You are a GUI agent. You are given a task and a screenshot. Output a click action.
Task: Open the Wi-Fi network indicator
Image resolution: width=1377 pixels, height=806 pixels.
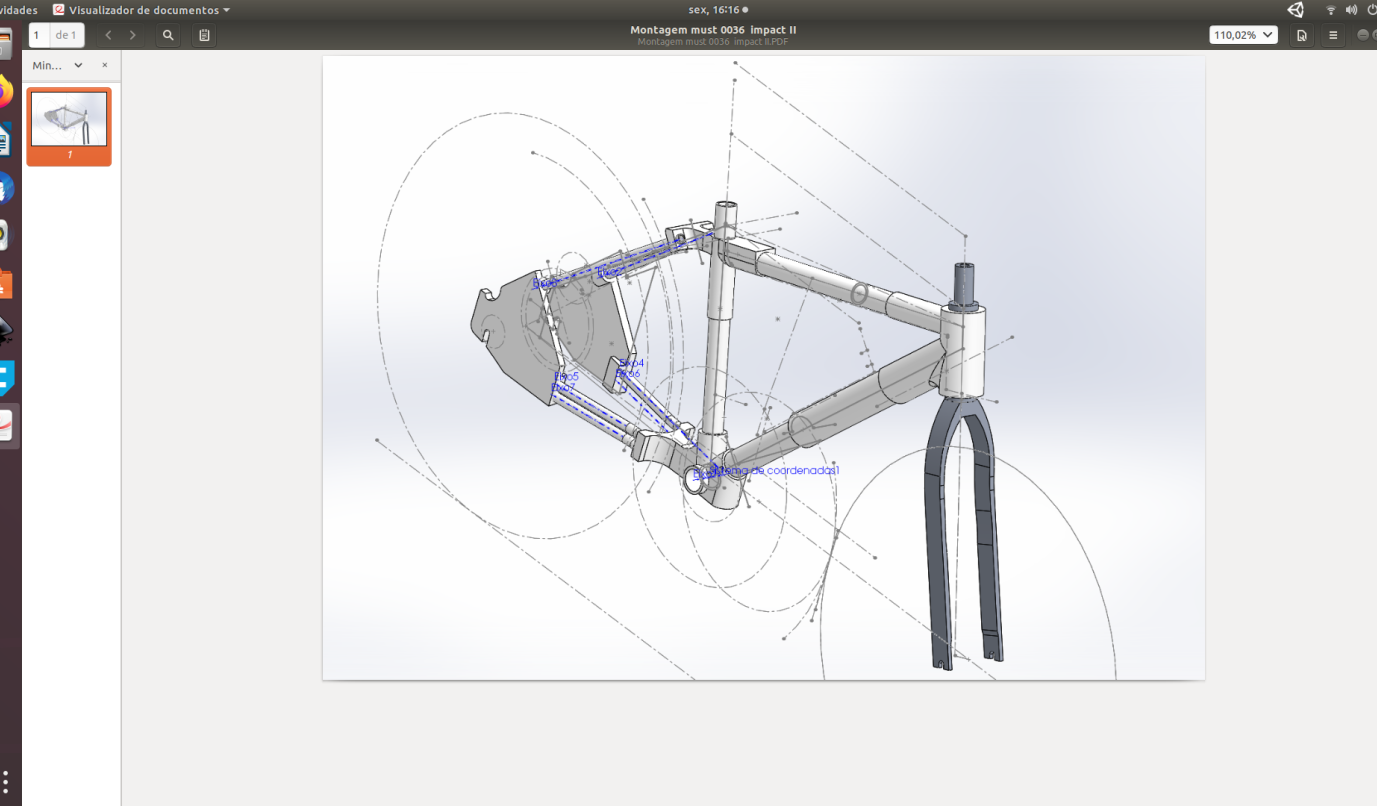click(x=1331, y=10)
